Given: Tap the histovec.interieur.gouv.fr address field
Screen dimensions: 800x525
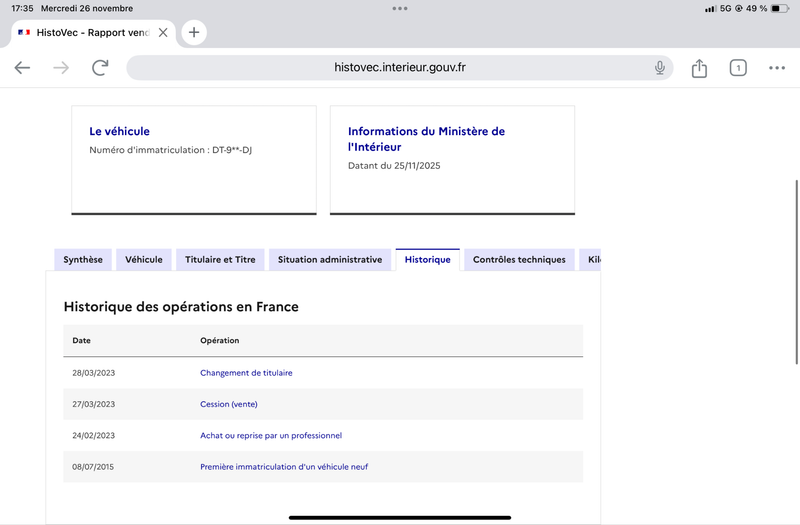Looking at the screenshot, I should tap(400, 68).
